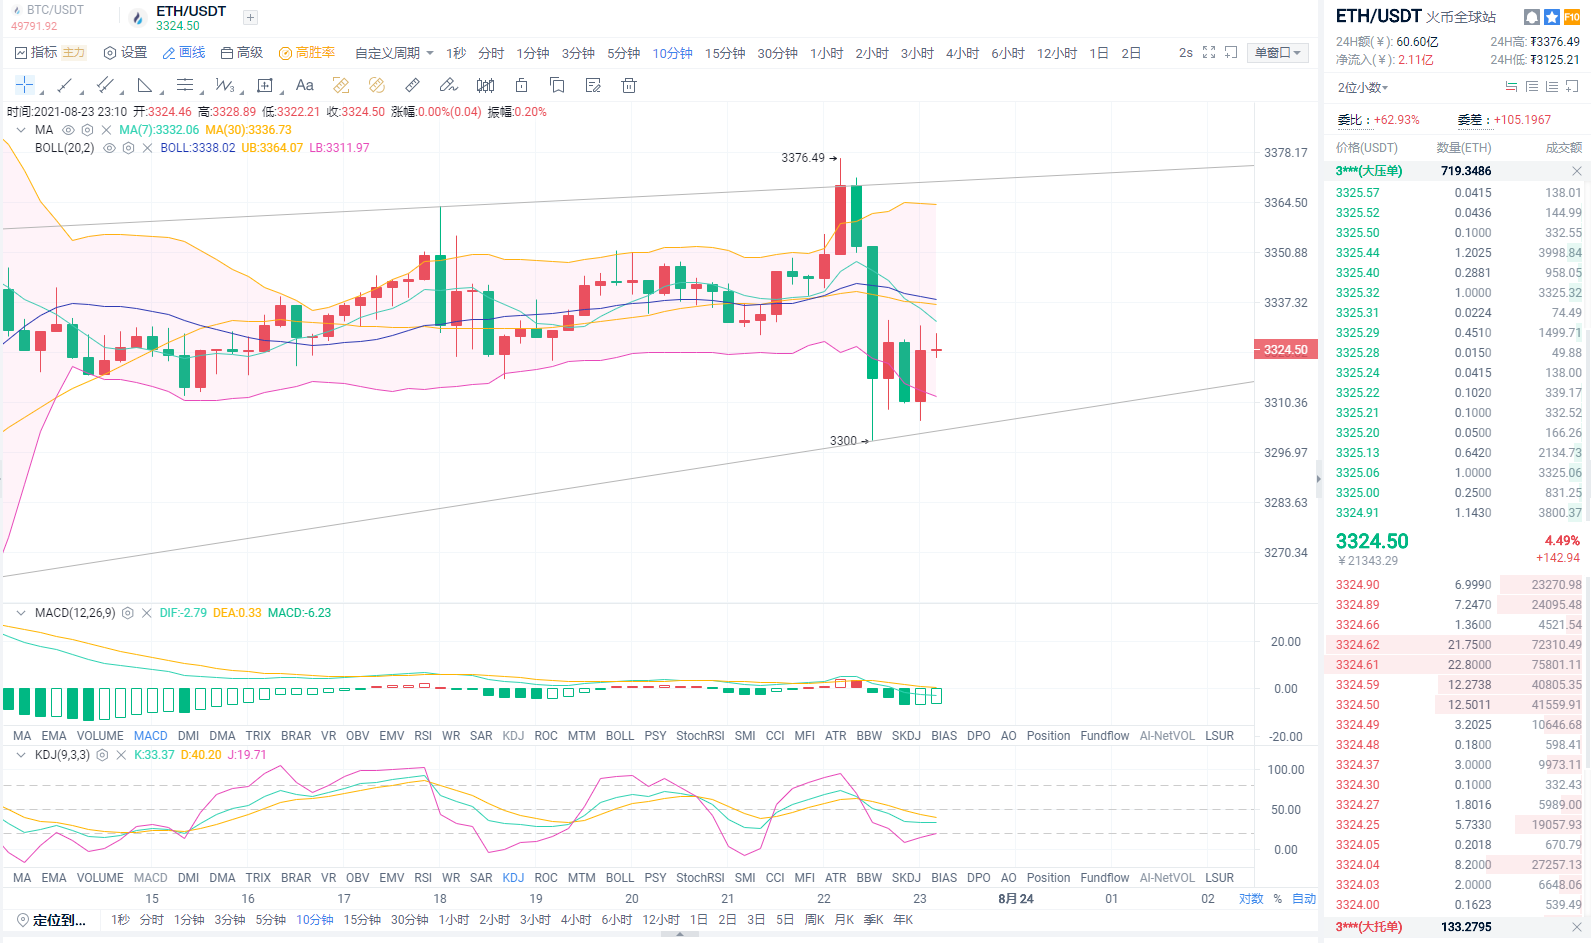Click the copy drawings icon
The height and width of the screenshot is (943, 1591).
point(557,85)
